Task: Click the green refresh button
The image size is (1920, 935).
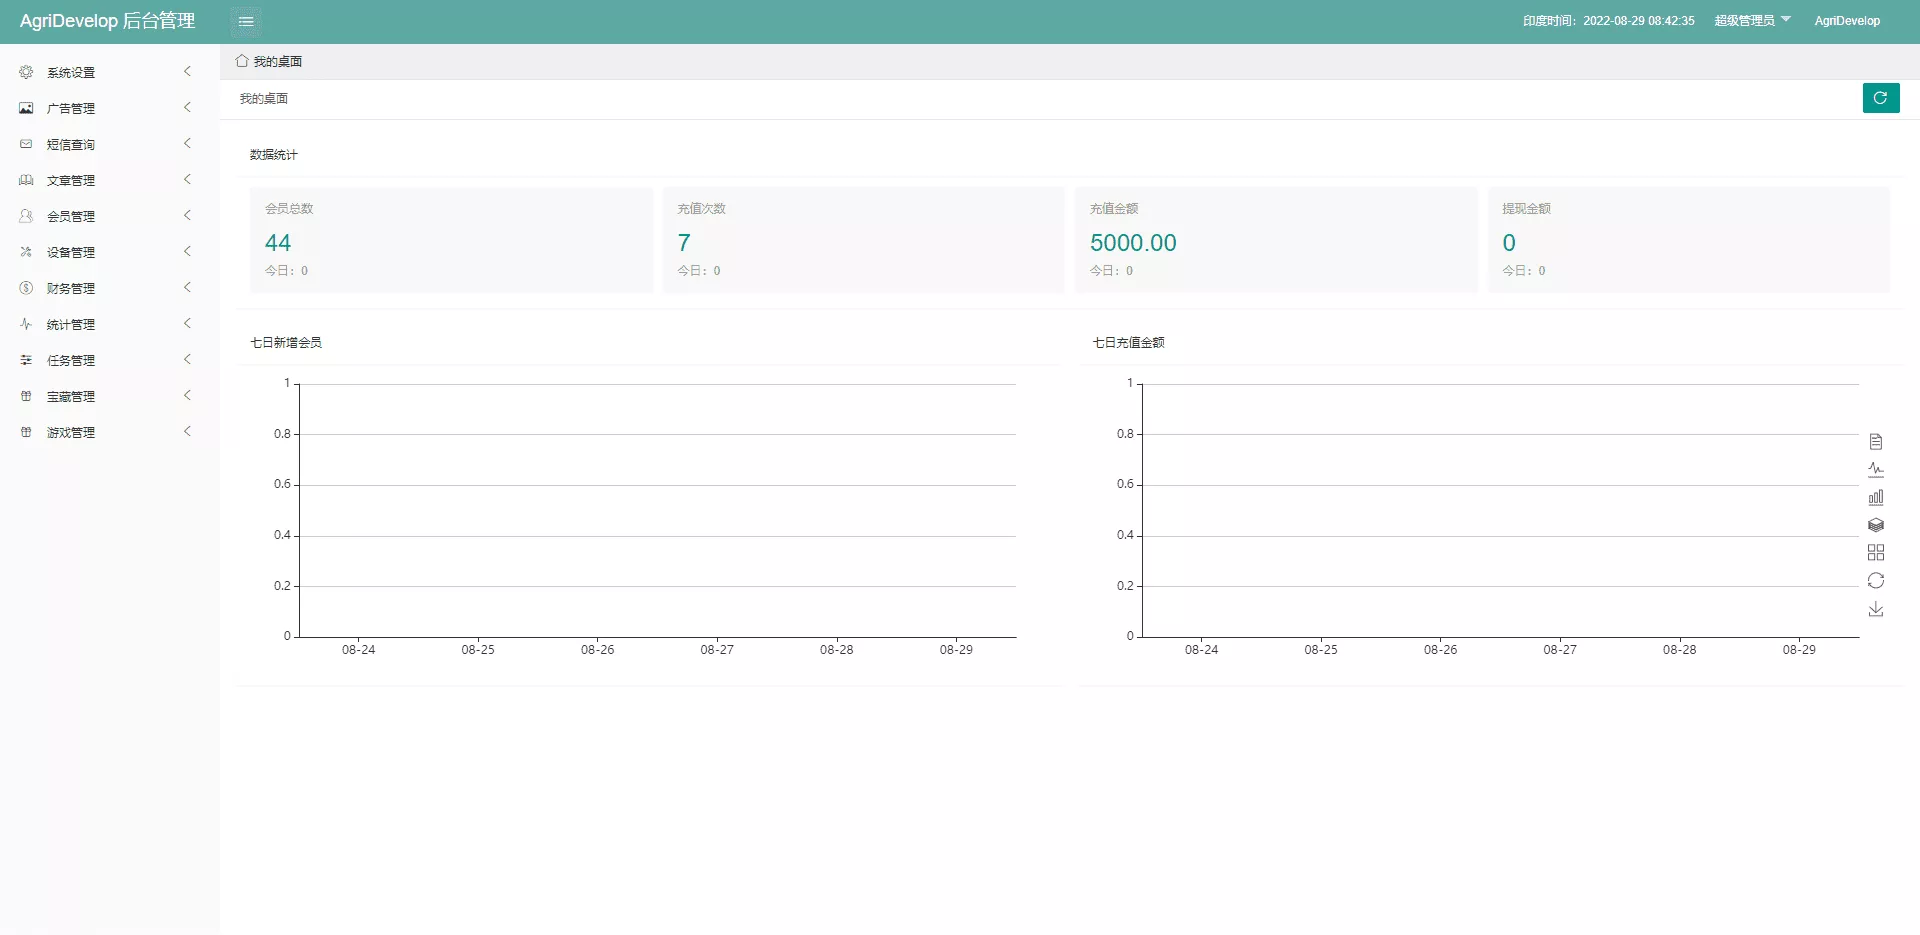Action: pyautogui.click(x=1880, y=98)
